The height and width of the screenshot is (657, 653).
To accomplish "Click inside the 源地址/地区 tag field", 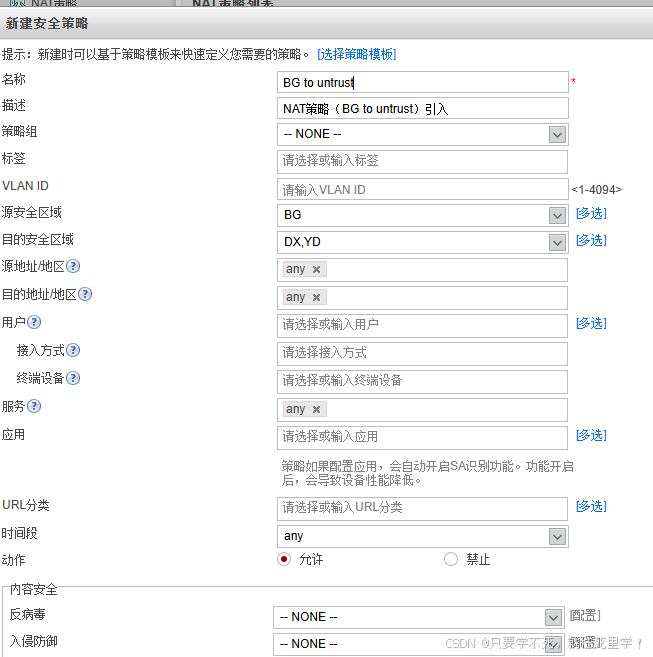I will pos(422,270).
